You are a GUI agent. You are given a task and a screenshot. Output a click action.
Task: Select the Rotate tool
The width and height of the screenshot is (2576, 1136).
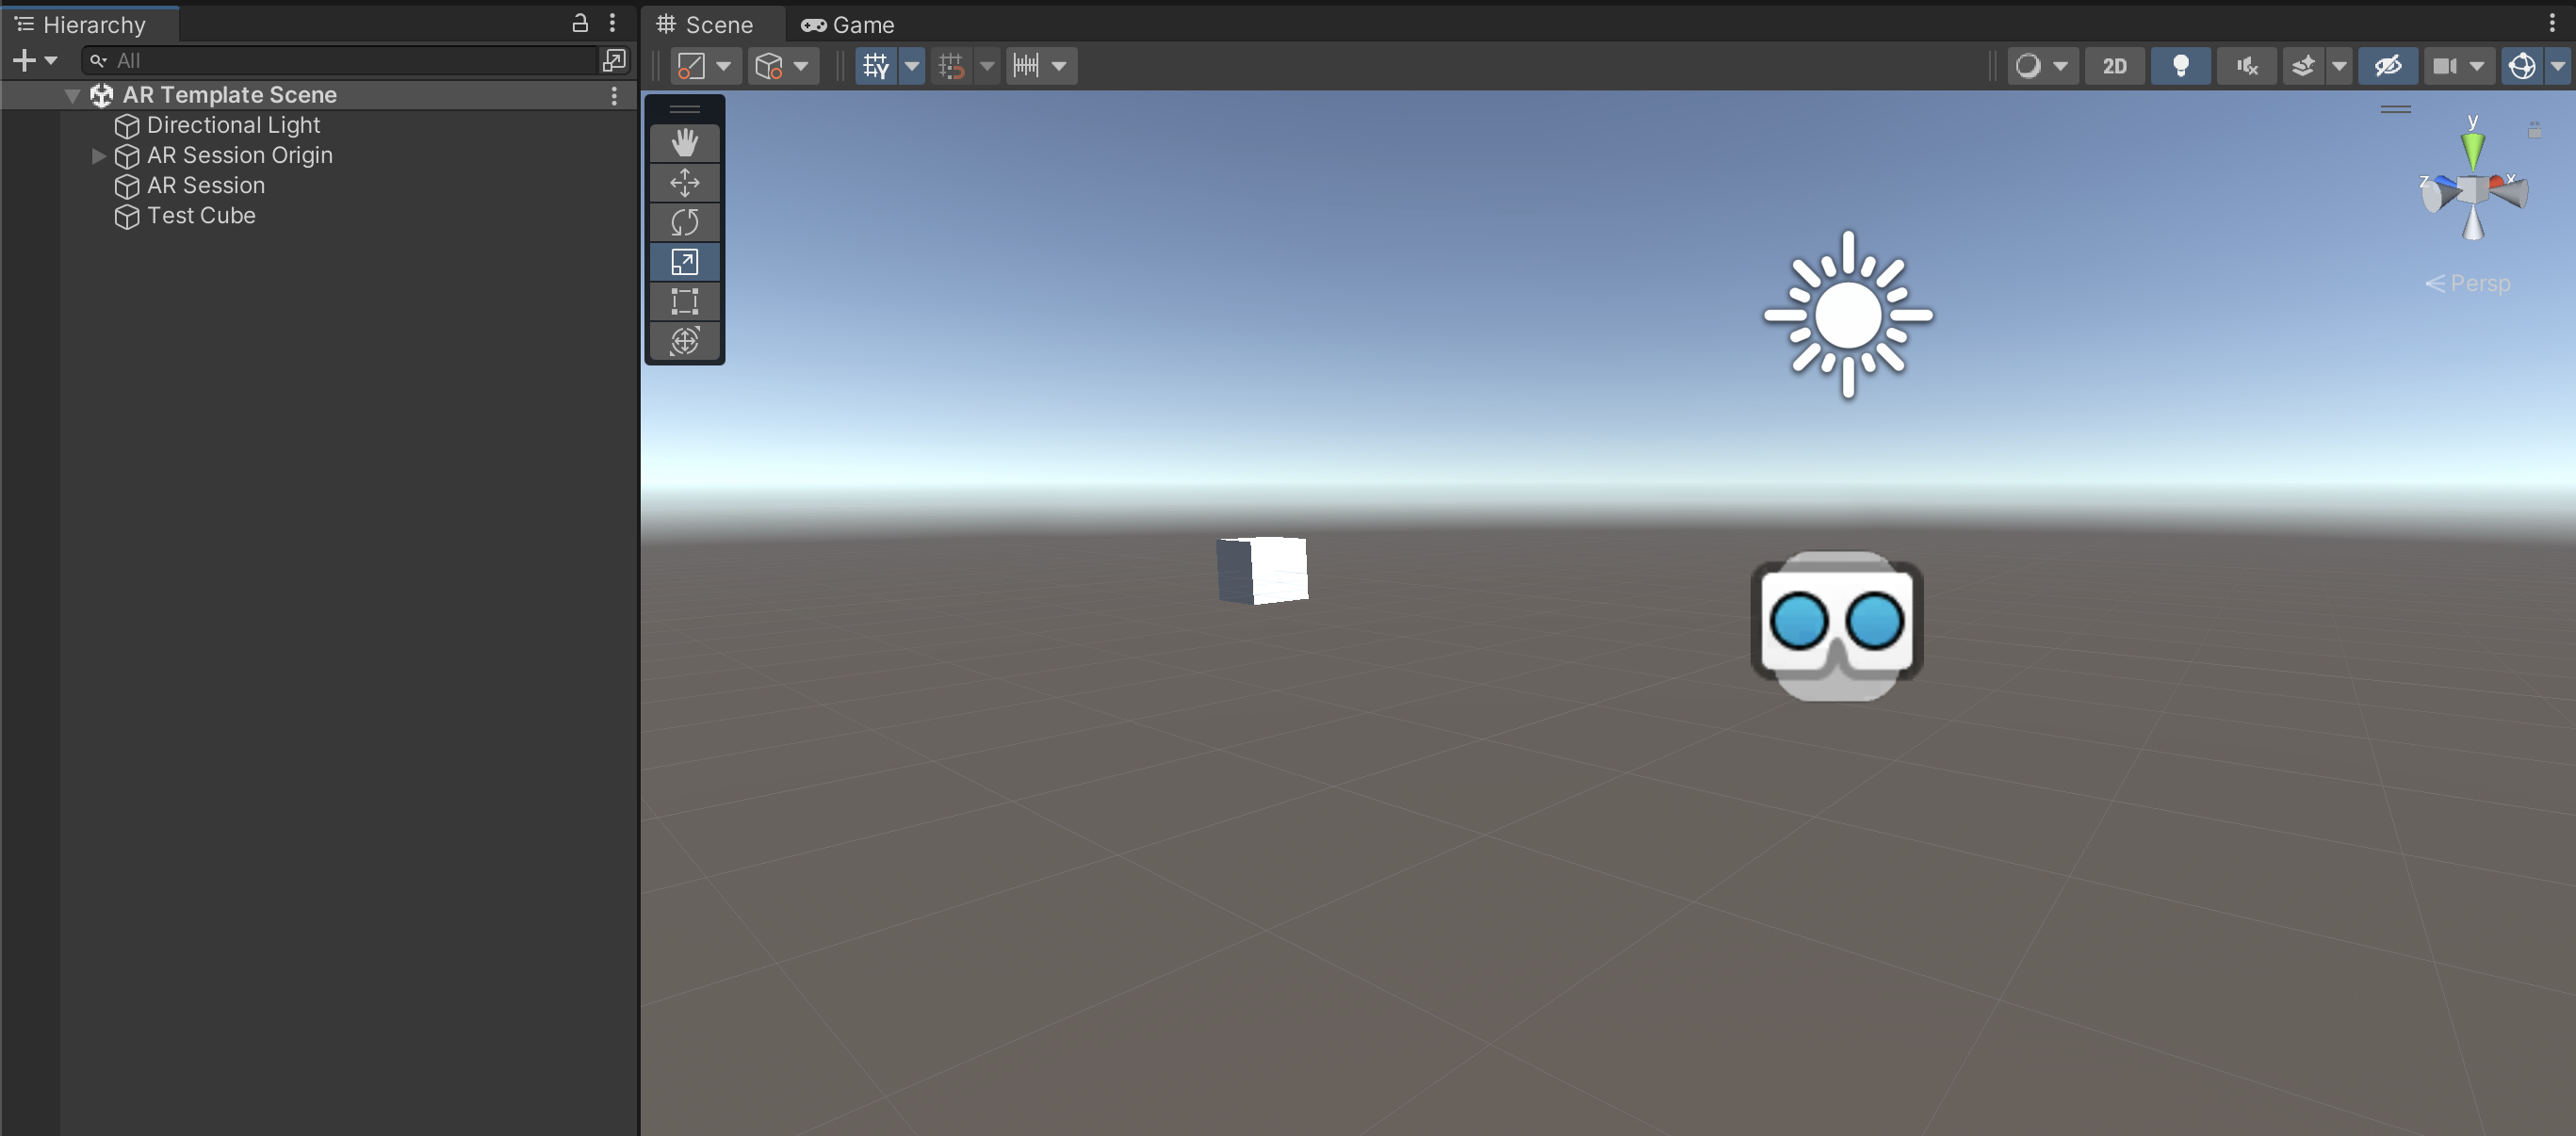pyautogui.click(x=684, y=222)
